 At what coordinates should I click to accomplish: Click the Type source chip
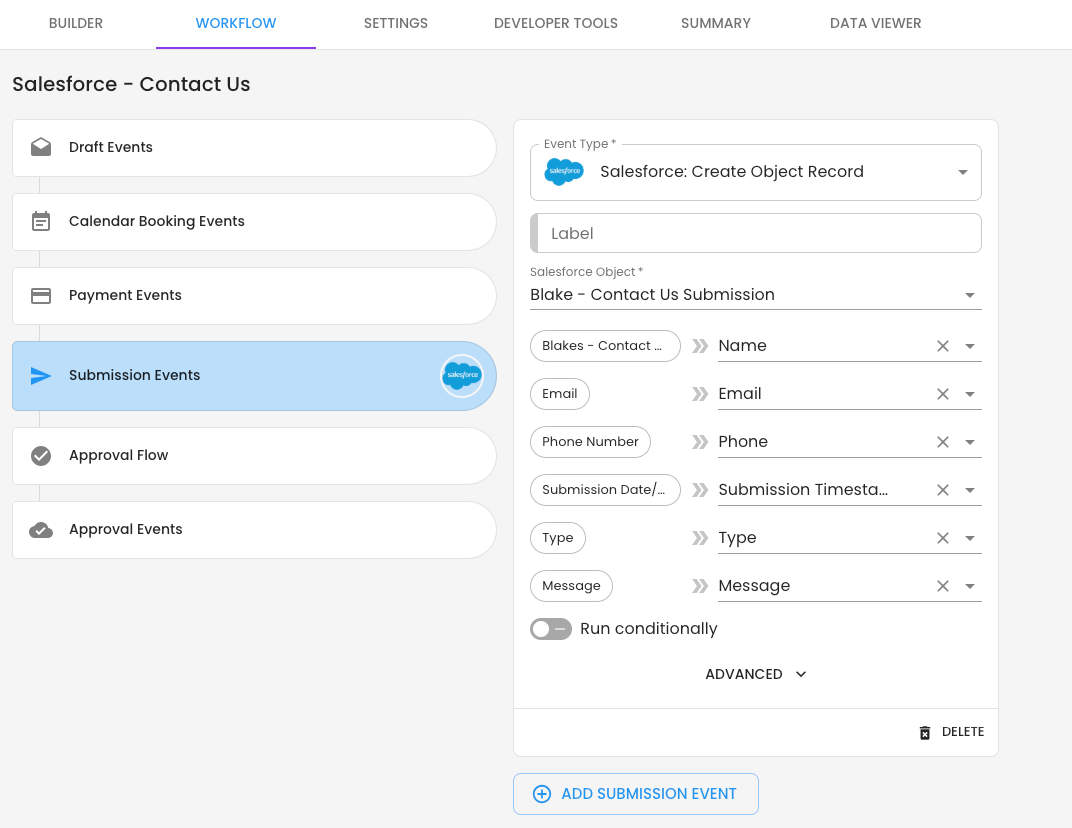tap(558, 538)
